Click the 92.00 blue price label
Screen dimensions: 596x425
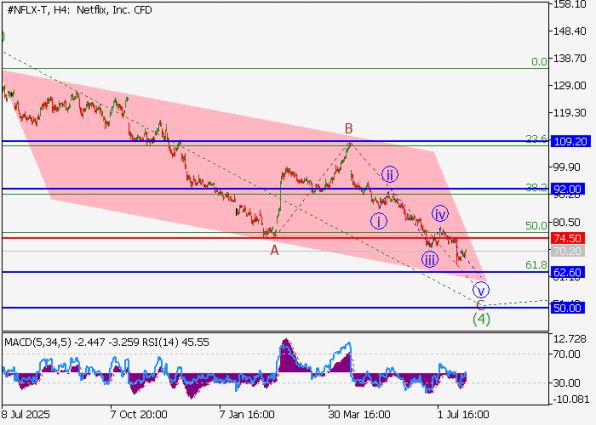coord(567,189)
